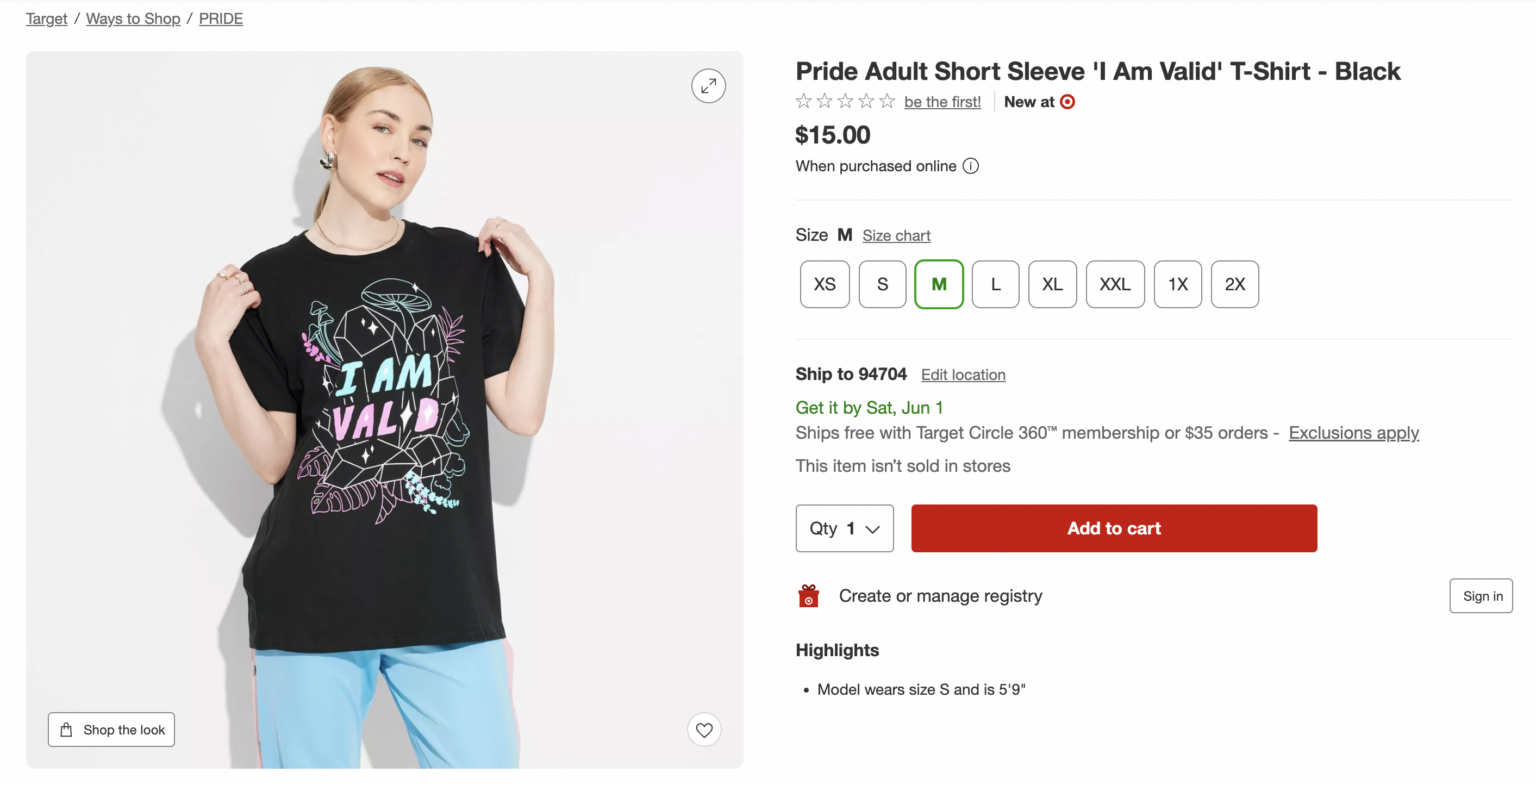Click the five-star rating icons

[845, 102]
